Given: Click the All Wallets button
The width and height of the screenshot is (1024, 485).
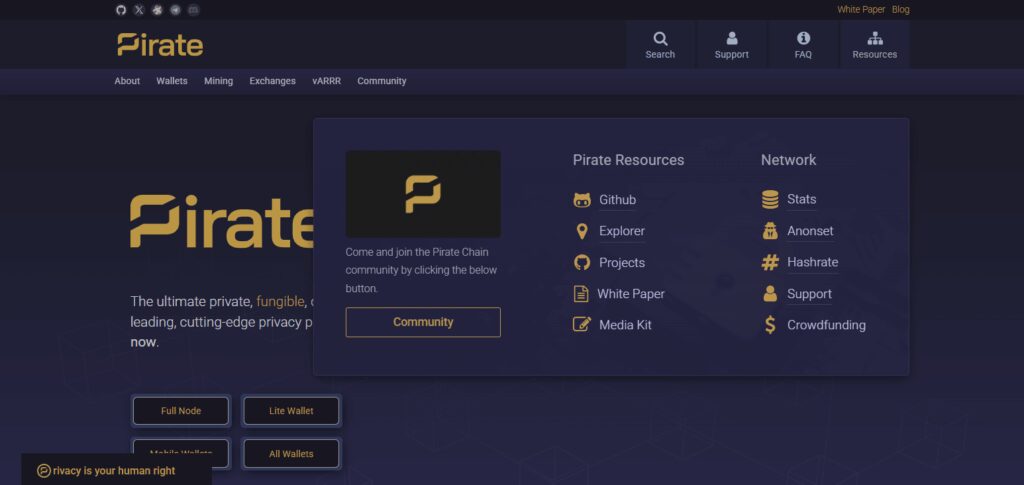Looking at the screenshot, I should click(x=291, y=454).
